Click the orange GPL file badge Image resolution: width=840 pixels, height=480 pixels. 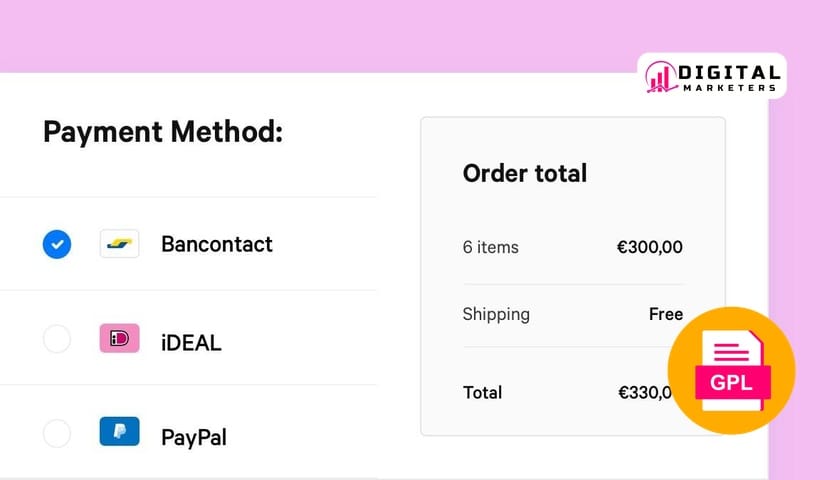pos(731,371)
